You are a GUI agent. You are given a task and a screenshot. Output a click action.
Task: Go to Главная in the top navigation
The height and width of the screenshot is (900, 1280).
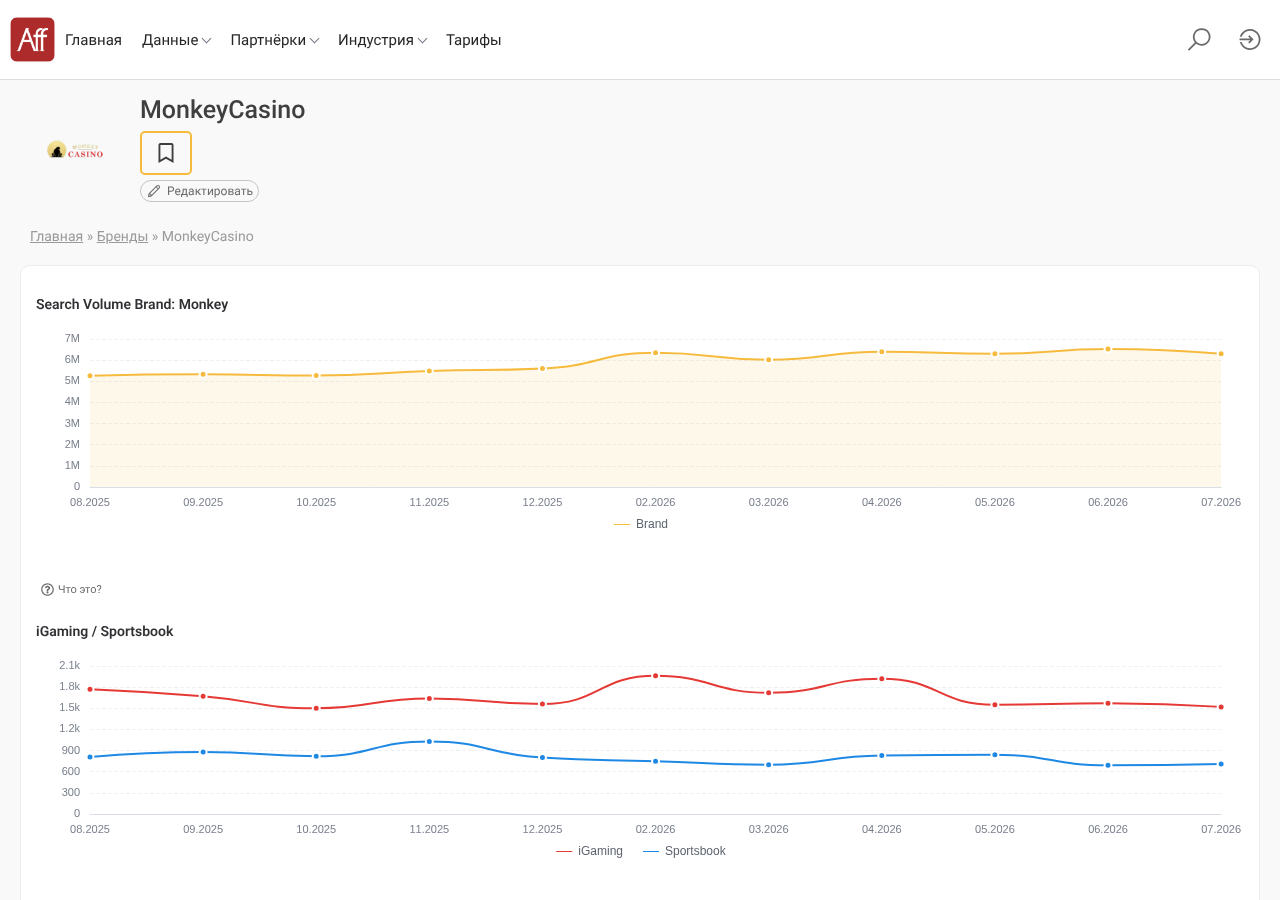tap(93, 40)
